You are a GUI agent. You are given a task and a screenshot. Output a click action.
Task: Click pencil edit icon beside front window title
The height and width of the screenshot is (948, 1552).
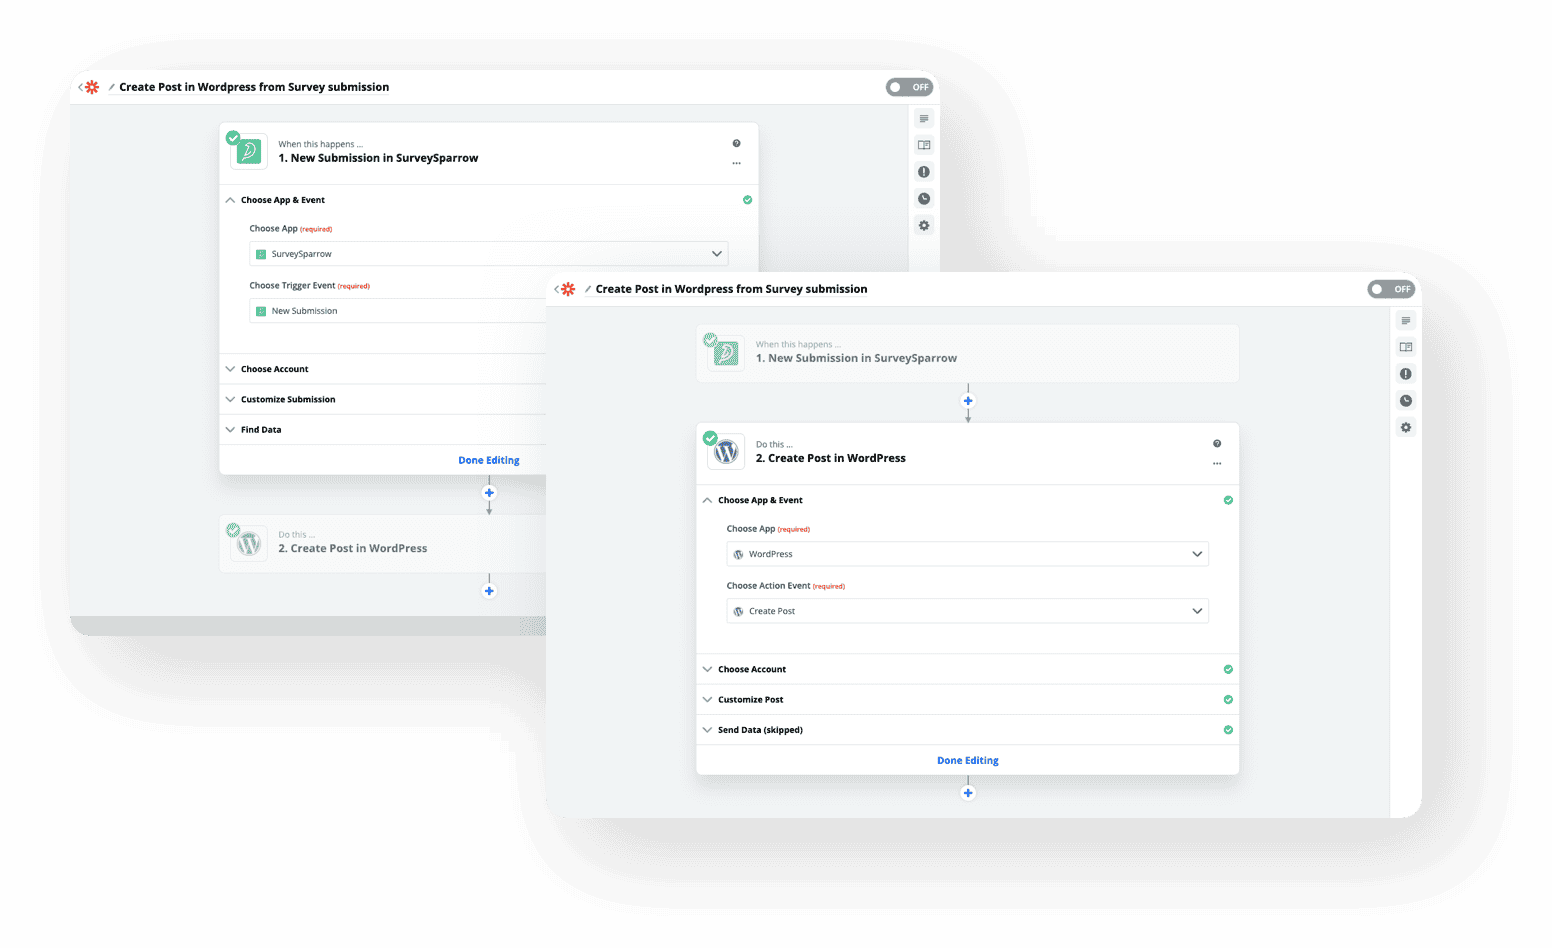click(x=588, y=289)
